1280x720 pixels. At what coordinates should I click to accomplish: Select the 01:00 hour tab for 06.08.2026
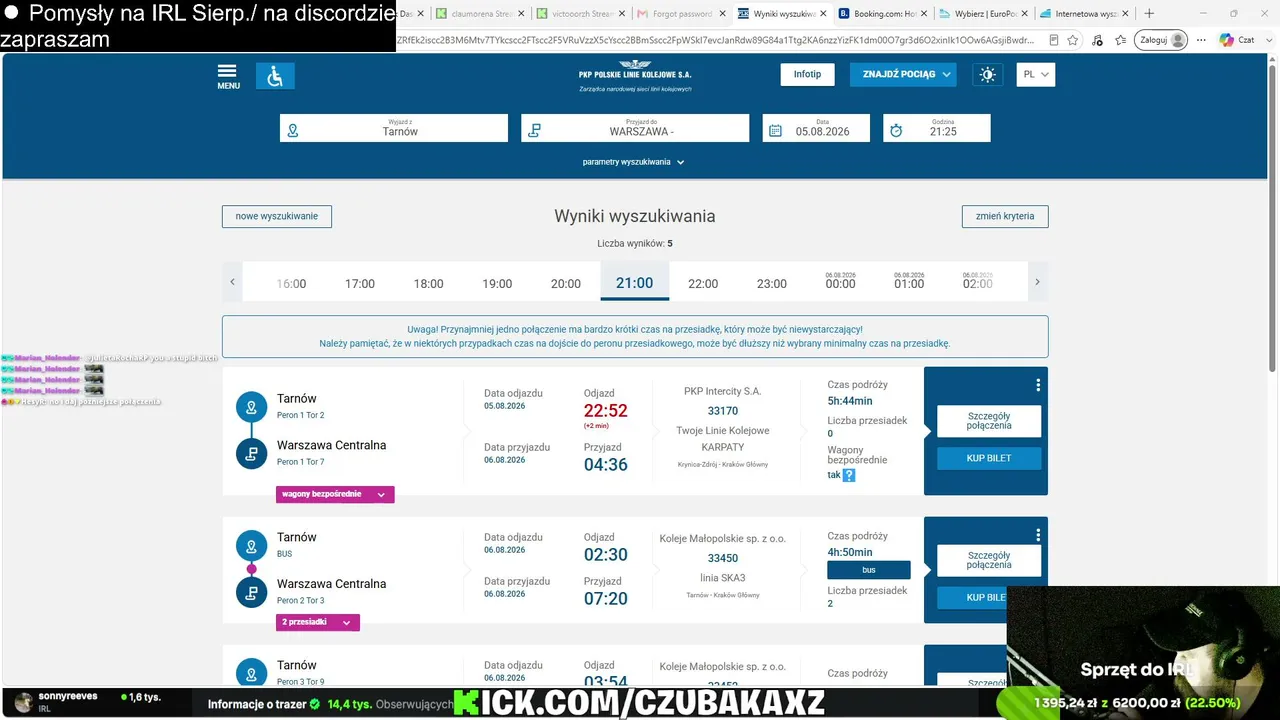909,281
